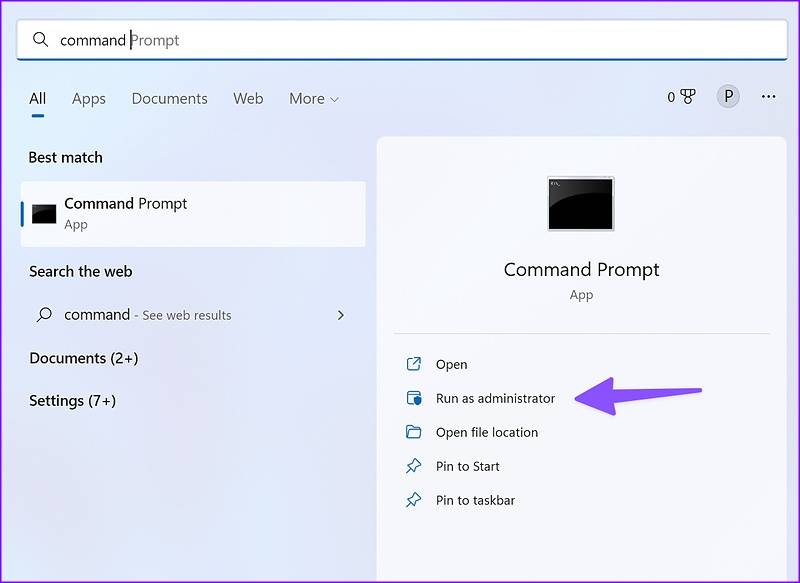Open the ellipsis options menu

click(768, 95)
